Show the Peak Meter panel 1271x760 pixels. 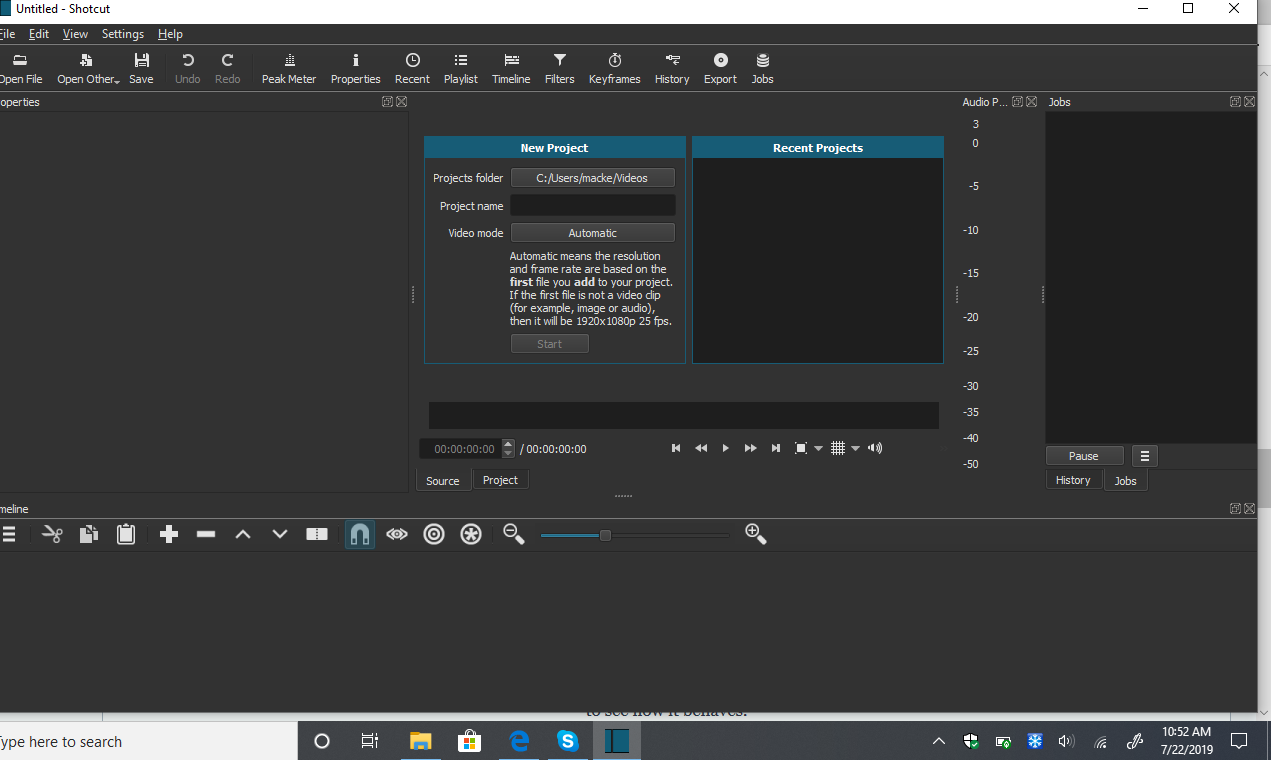point(289,68)
